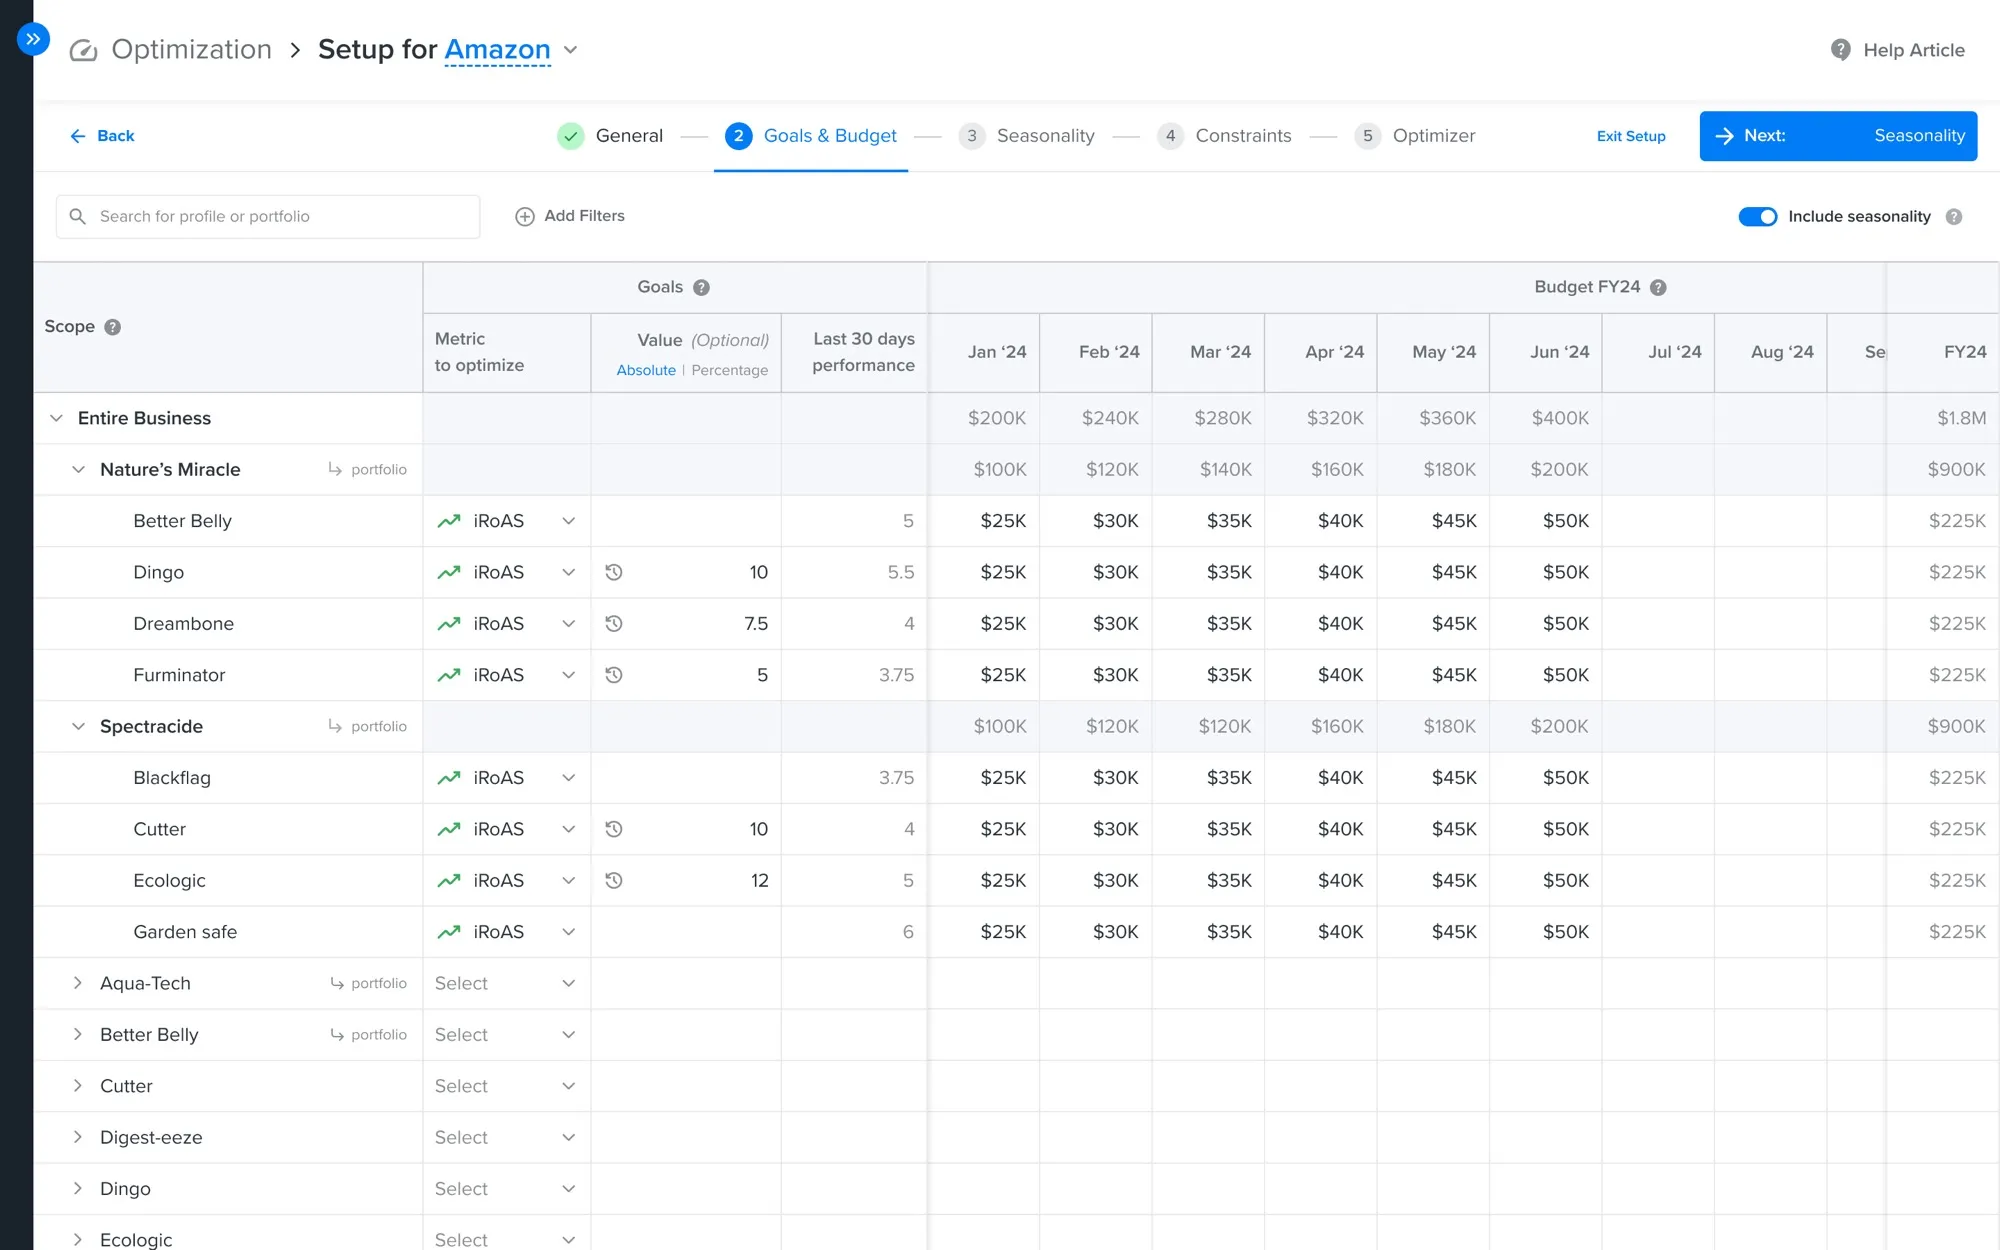Select Percentage value mode
Image resolution: width=2000 pixels, height=1250 pixels.
730,370
